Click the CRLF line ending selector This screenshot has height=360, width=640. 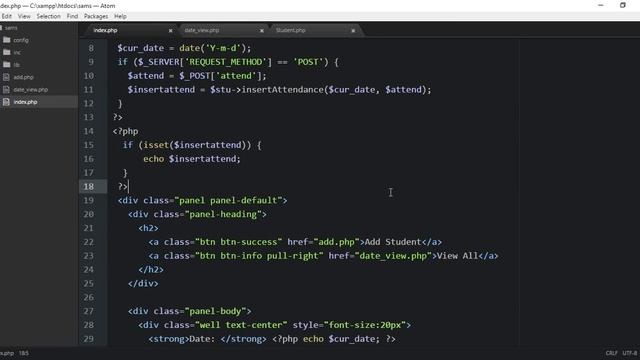(611, 353)
